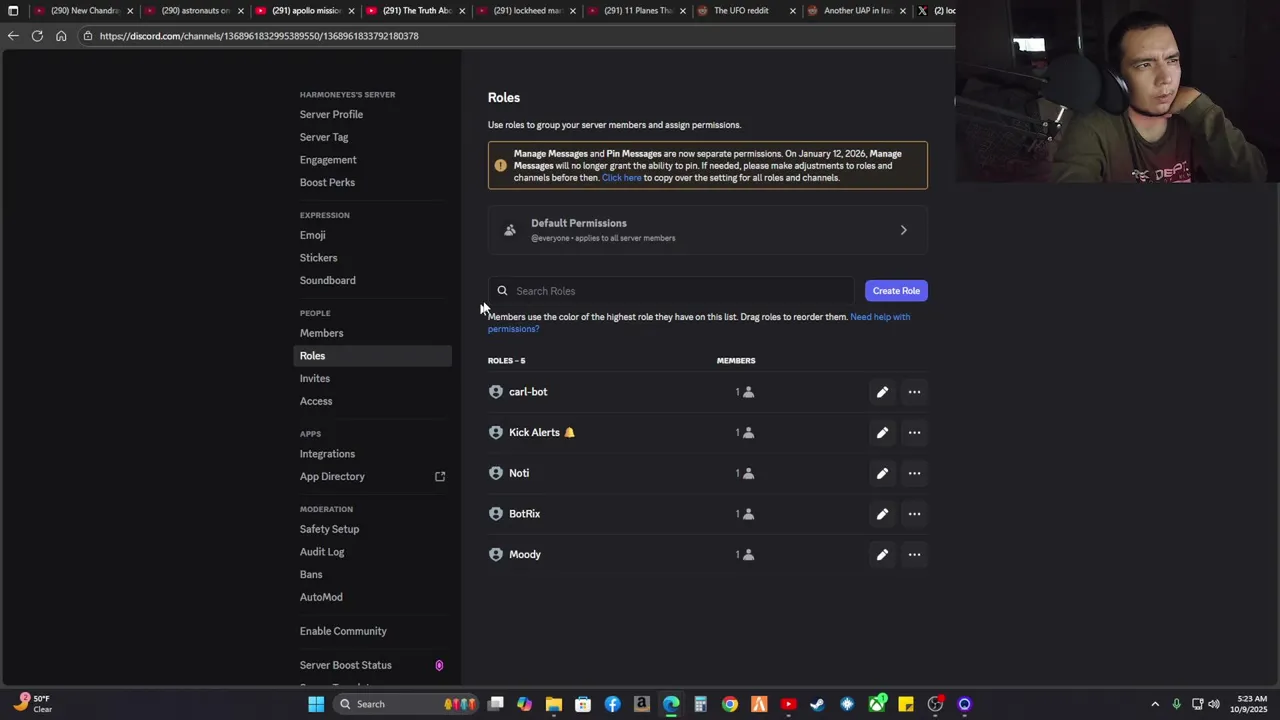Open Server Boost Status

(x=346, y=665)
